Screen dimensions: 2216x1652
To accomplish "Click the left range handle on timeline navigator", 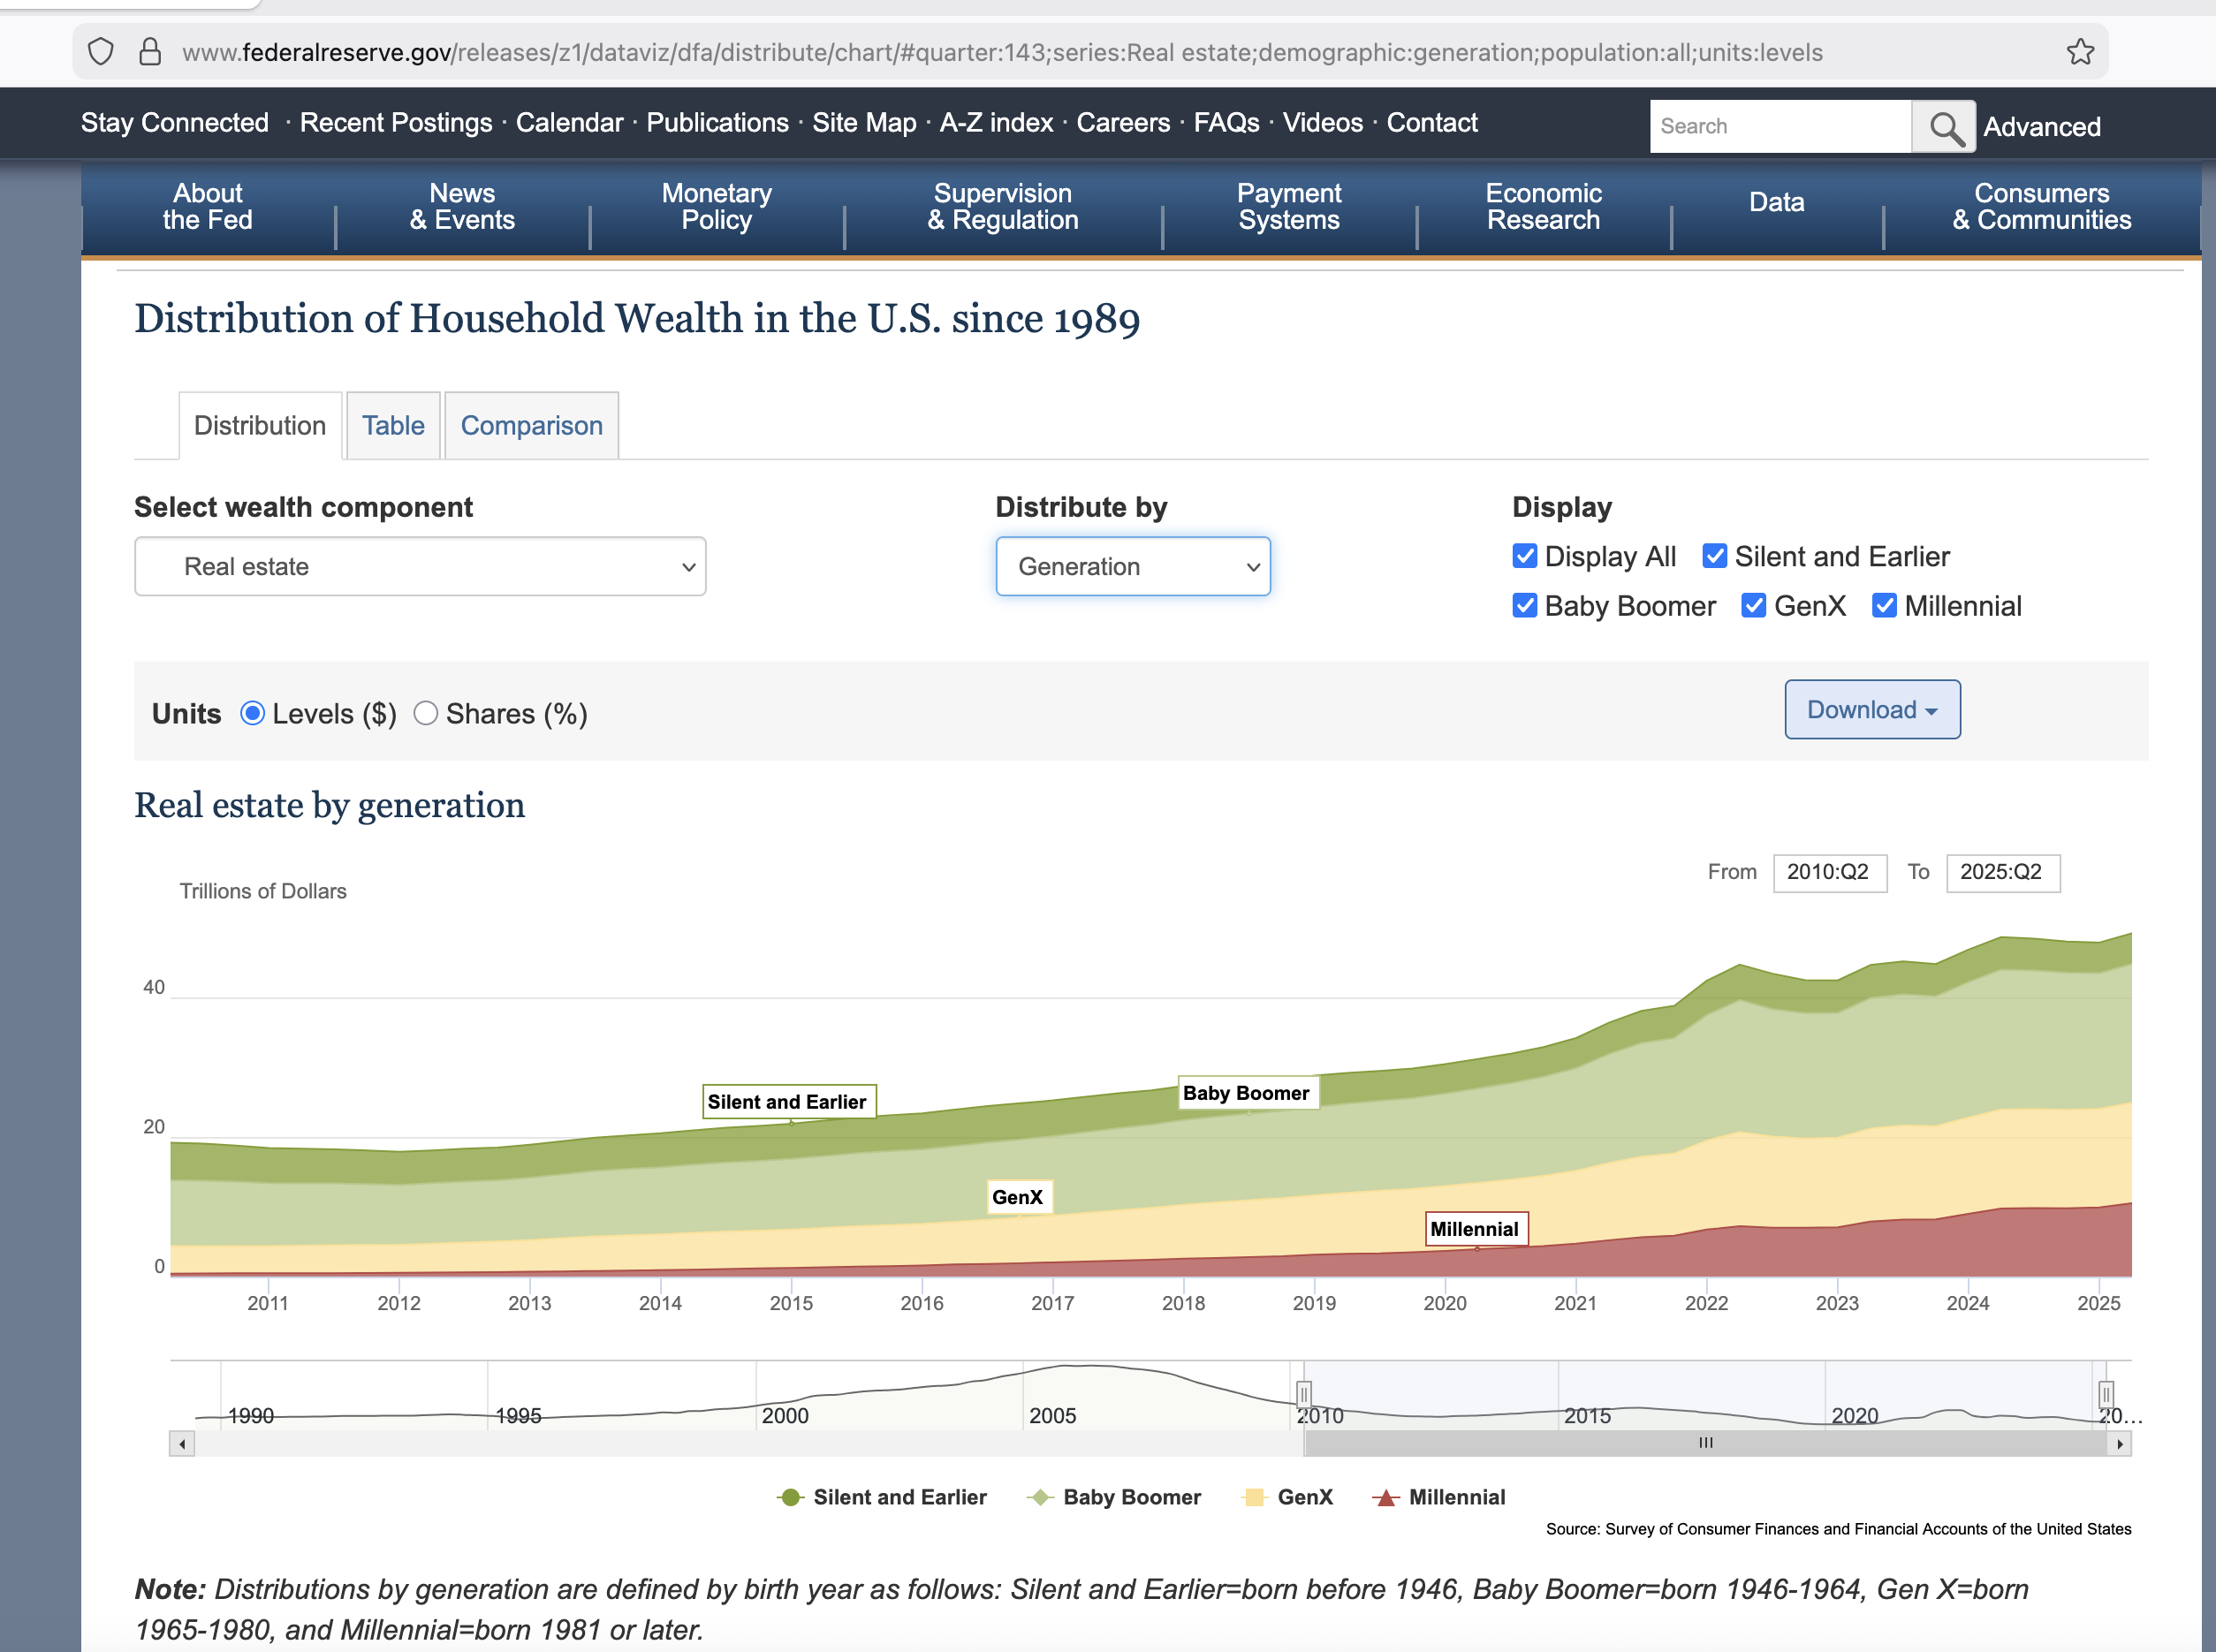I will 1303,1394.
